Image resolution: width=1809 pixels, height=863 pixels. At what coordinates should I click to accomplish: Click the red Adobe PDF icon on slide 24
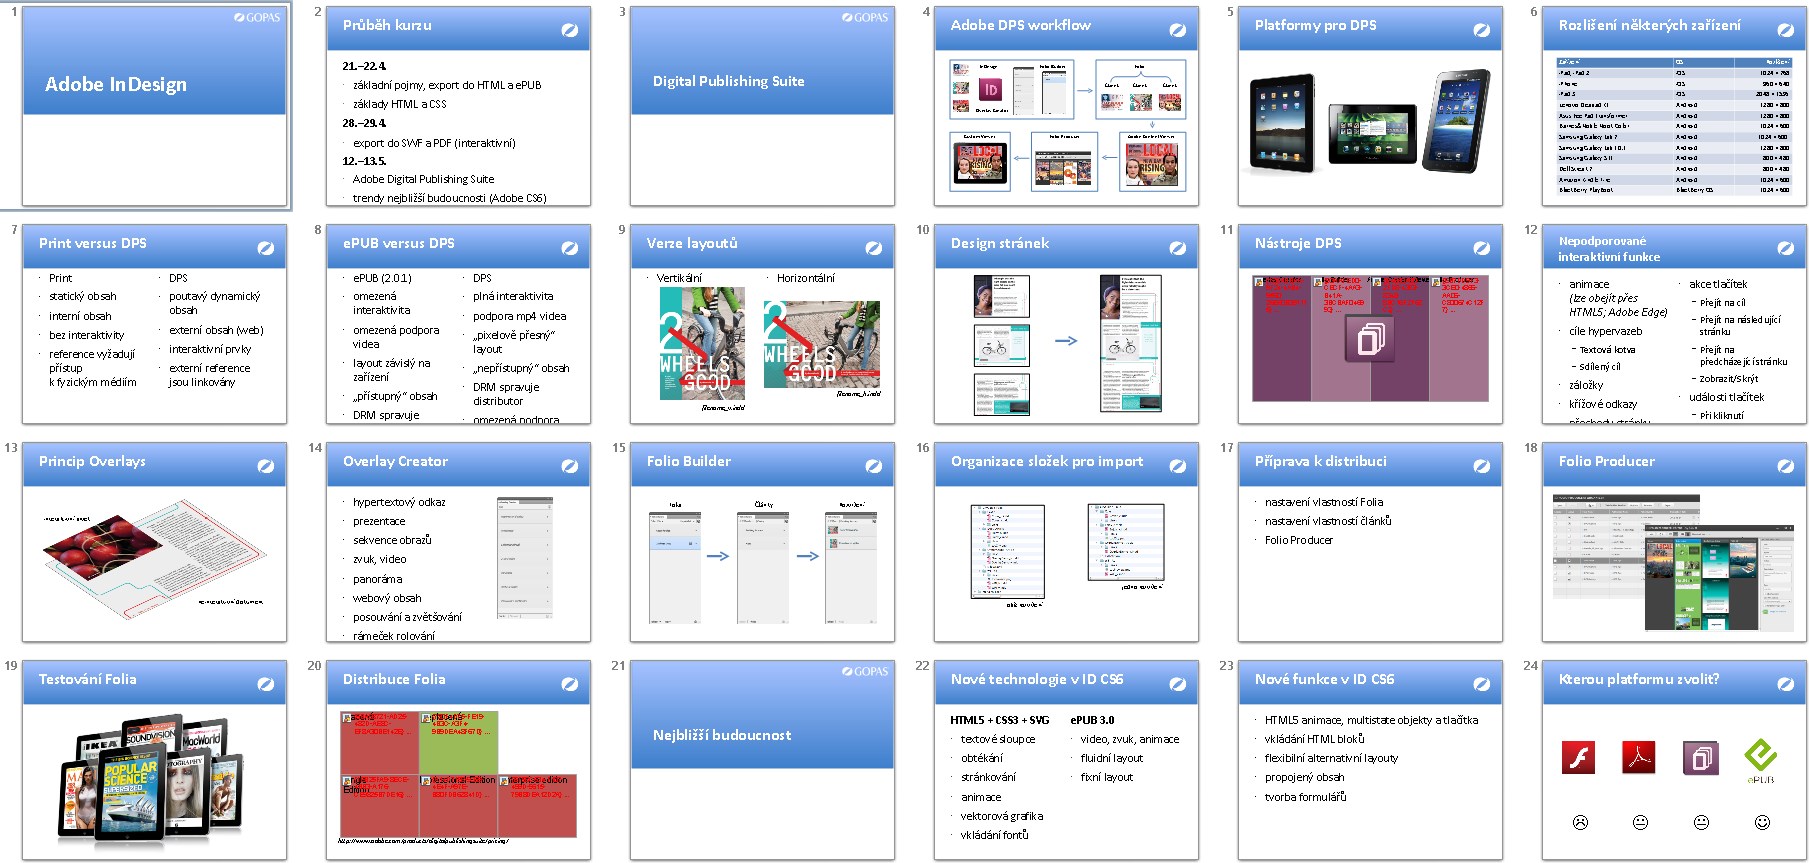tap(1638, 757)
